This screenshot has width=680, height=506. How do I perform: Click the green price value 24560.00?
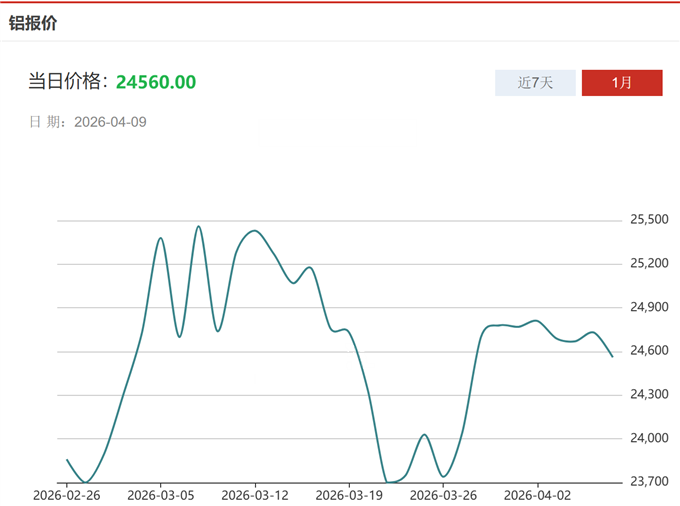[x=156, y=82]
